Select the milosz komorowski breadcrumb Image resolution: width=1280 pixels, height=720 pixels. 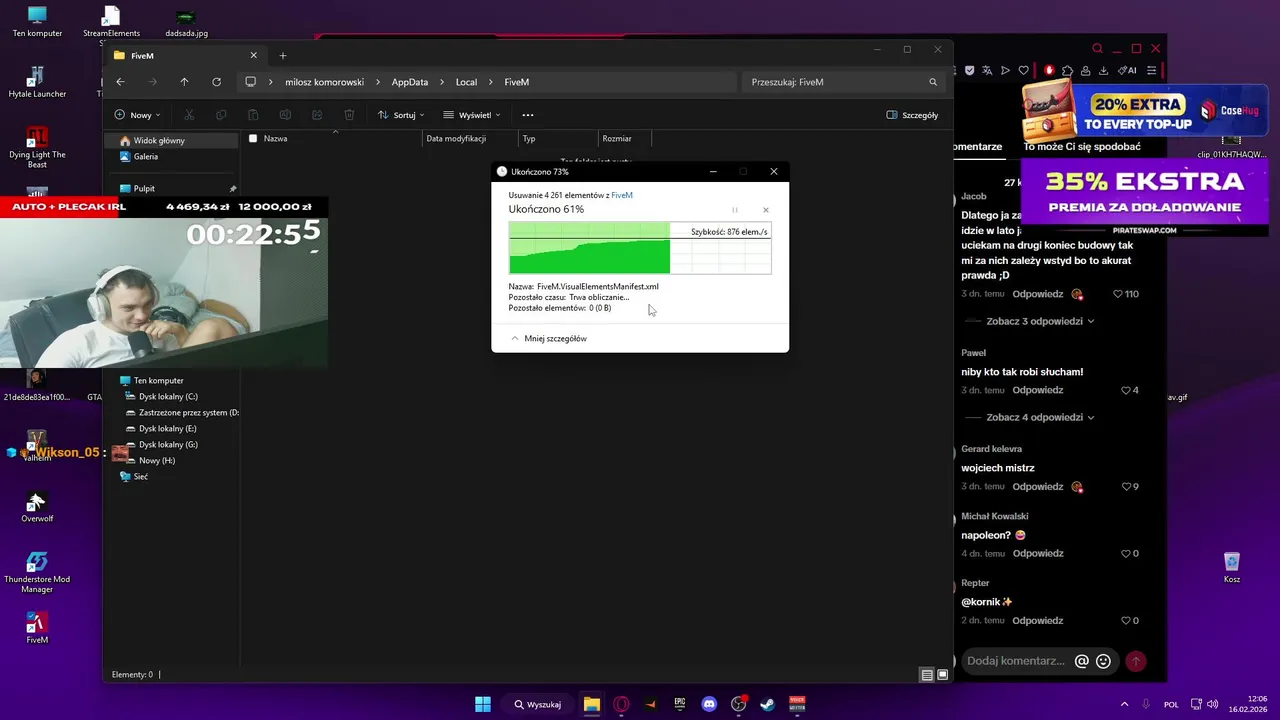coord(324,82)
